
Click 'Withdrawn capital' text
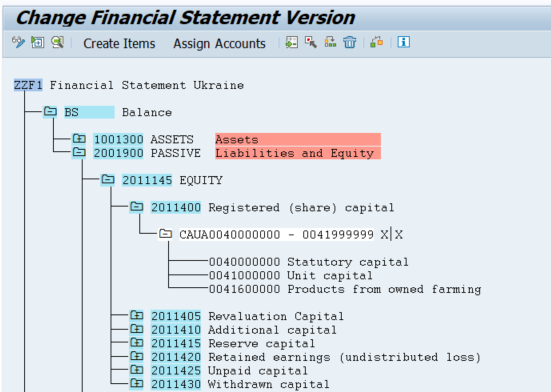click(269, 384)
